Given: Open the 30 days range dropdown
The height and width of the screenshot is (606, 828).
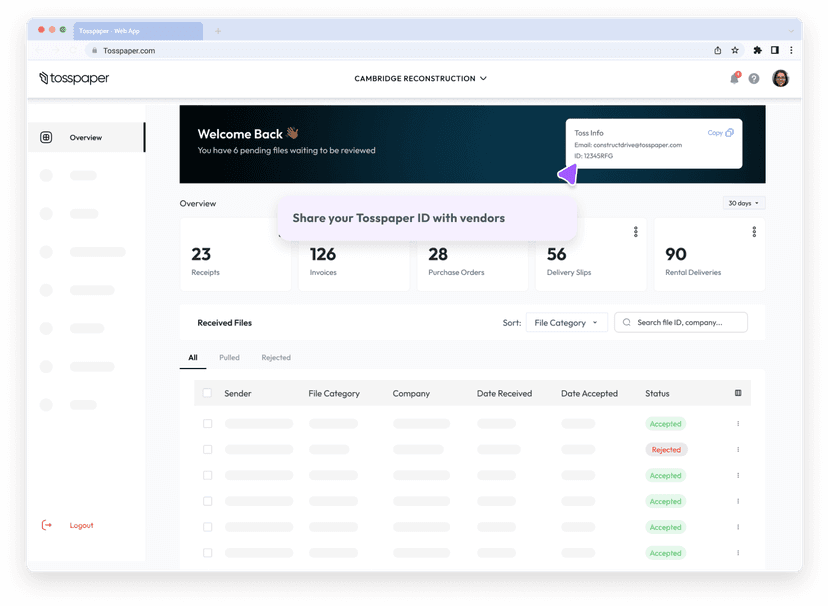Looking at the screenshot, I should [x=743, y=203].
